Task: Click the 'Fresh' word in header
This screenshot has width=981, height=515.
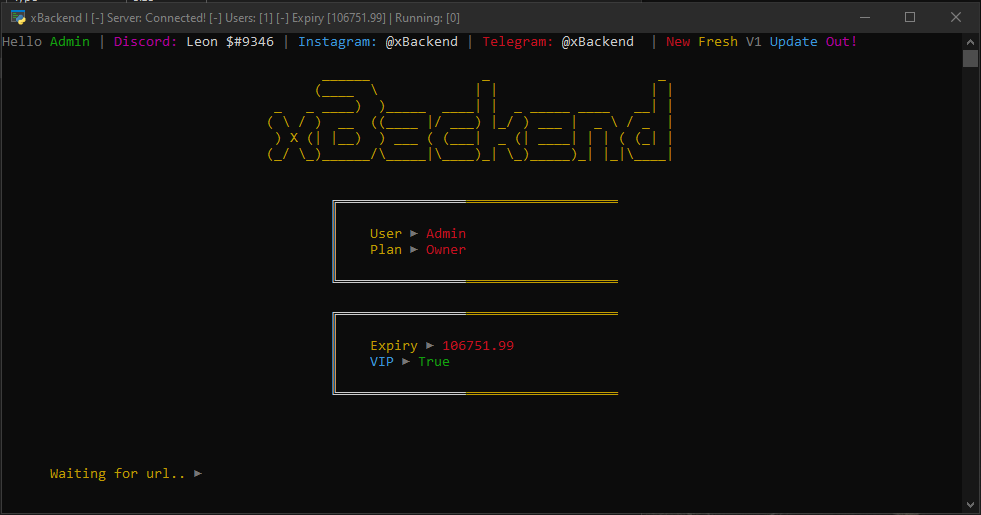Action: click(718, 41)
